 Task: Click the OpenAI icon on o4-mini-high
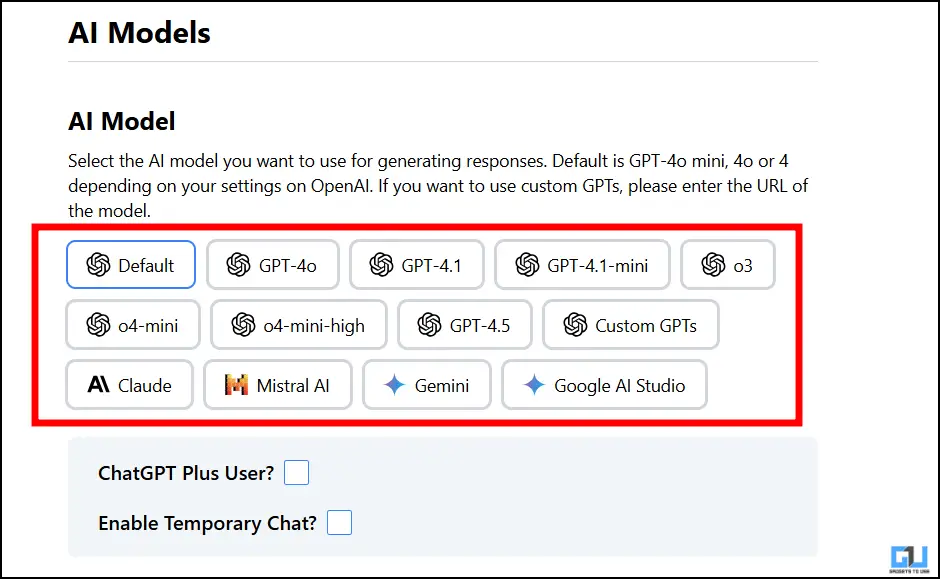(243, 325)
